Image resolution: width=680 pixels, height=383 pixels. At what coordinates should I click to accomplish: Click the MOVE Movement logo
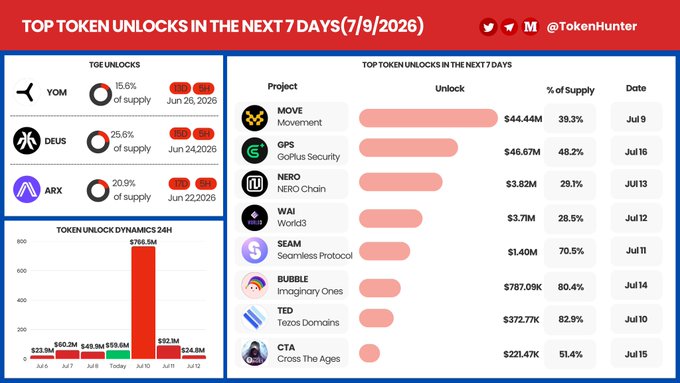pos(255,118)
